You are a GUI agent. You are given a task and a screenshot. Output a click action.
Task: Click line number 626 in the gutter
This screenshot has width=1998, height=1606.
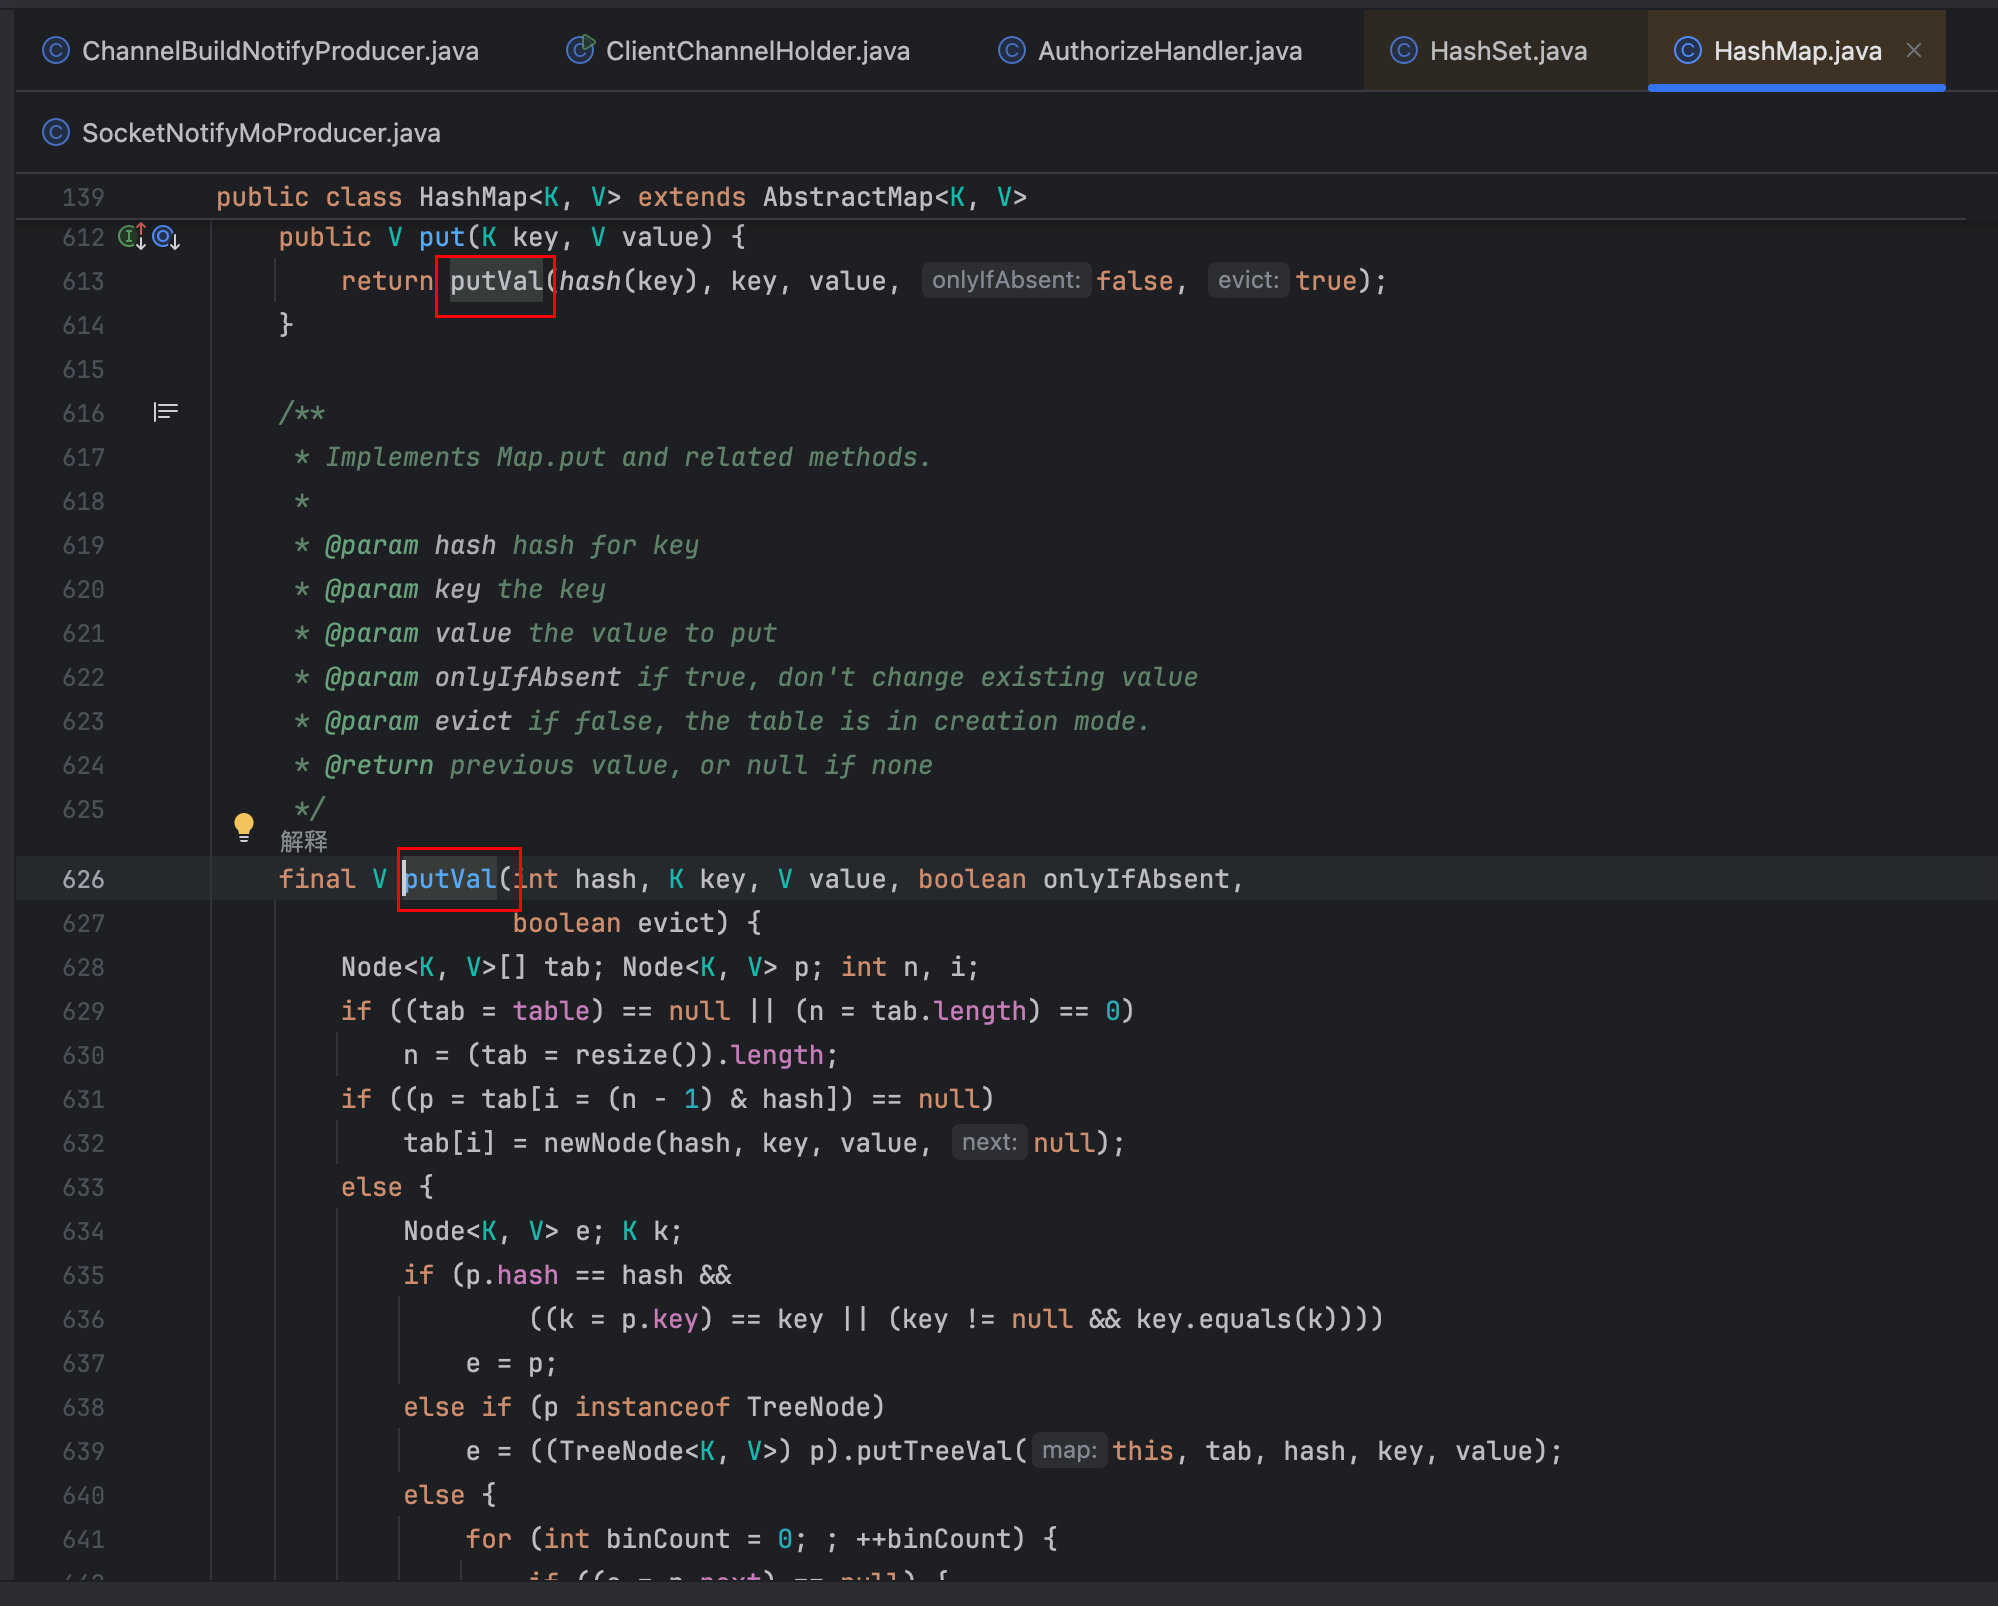[x=83, y=879]
